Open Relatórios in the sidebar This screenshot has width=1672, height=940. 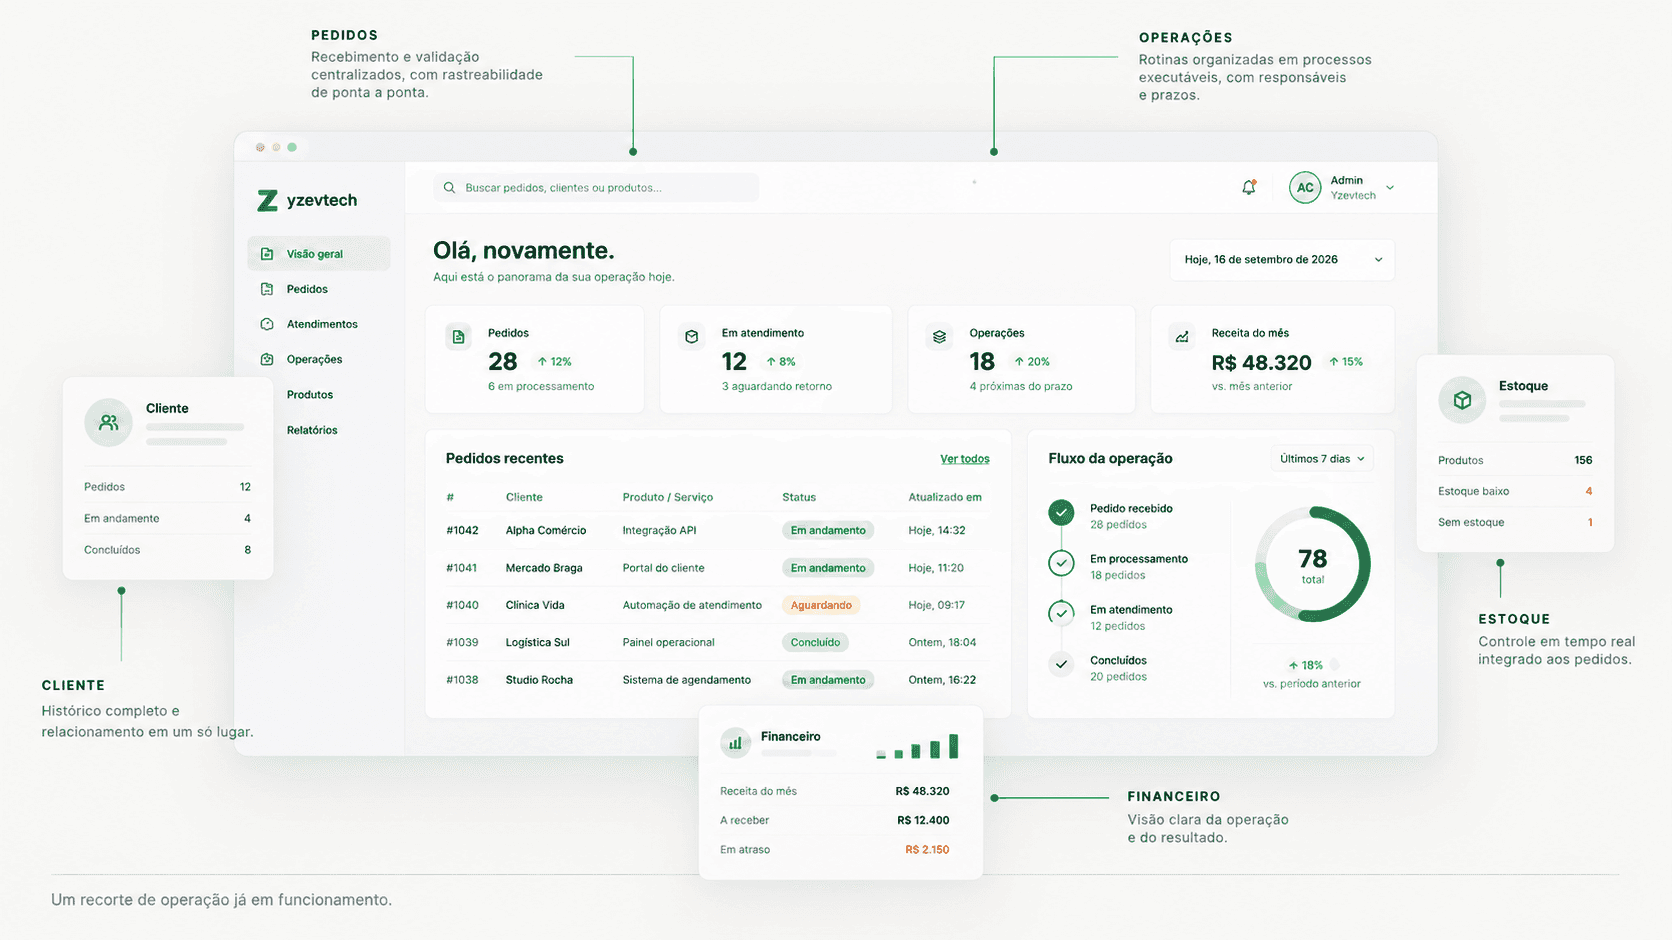[x=312, y=430]
